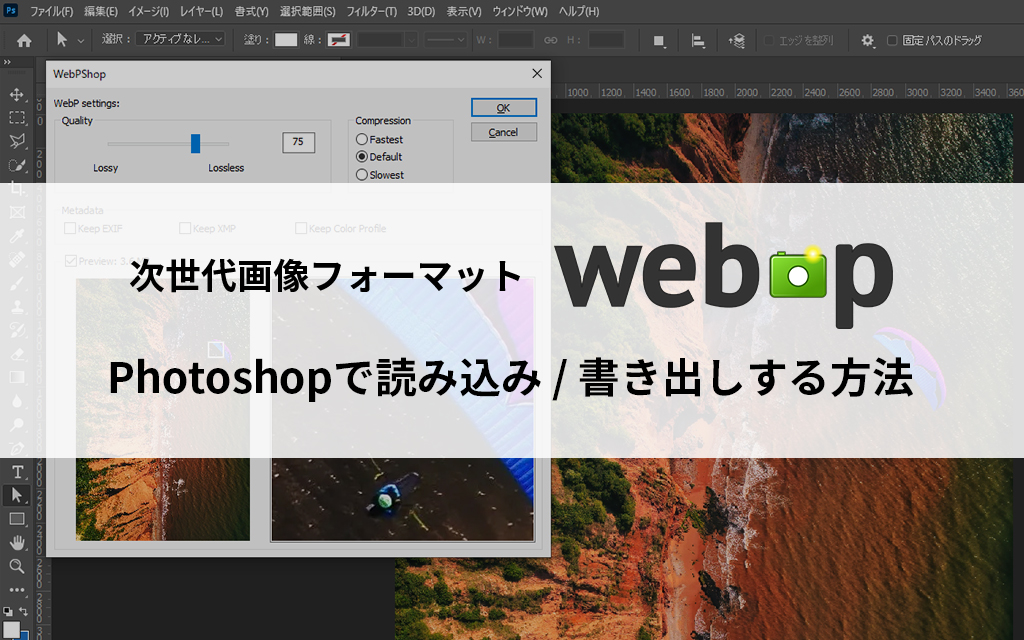Open the tool preset picker arrow

81,40
